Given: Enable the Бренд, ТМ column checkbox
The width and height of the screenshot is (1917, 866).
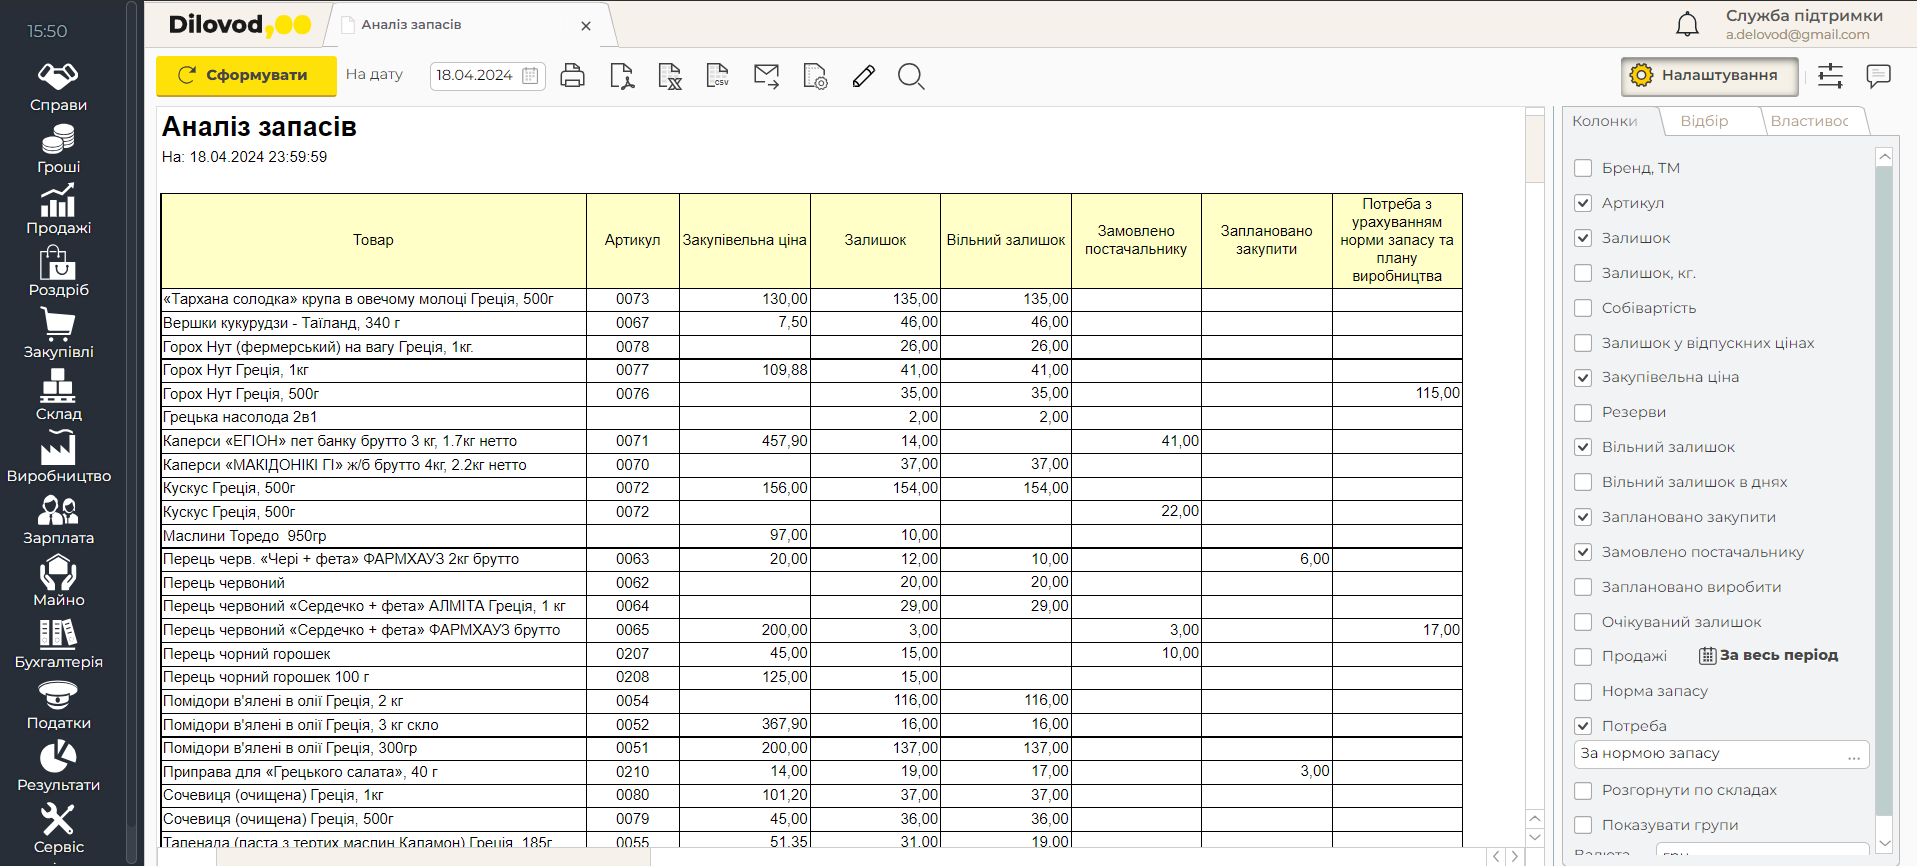Looking at the screenshot, I should 1583,168.
